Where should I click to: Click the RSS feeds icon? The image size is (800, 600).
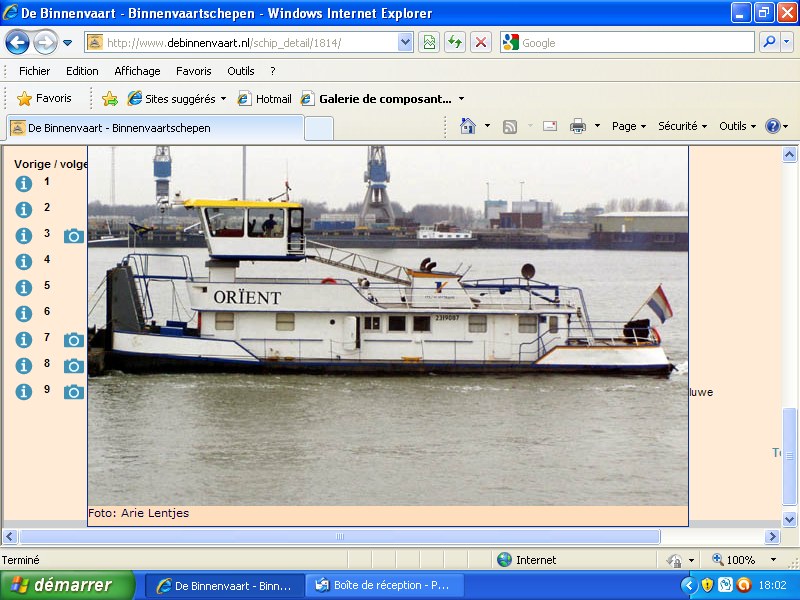point(510,126)
